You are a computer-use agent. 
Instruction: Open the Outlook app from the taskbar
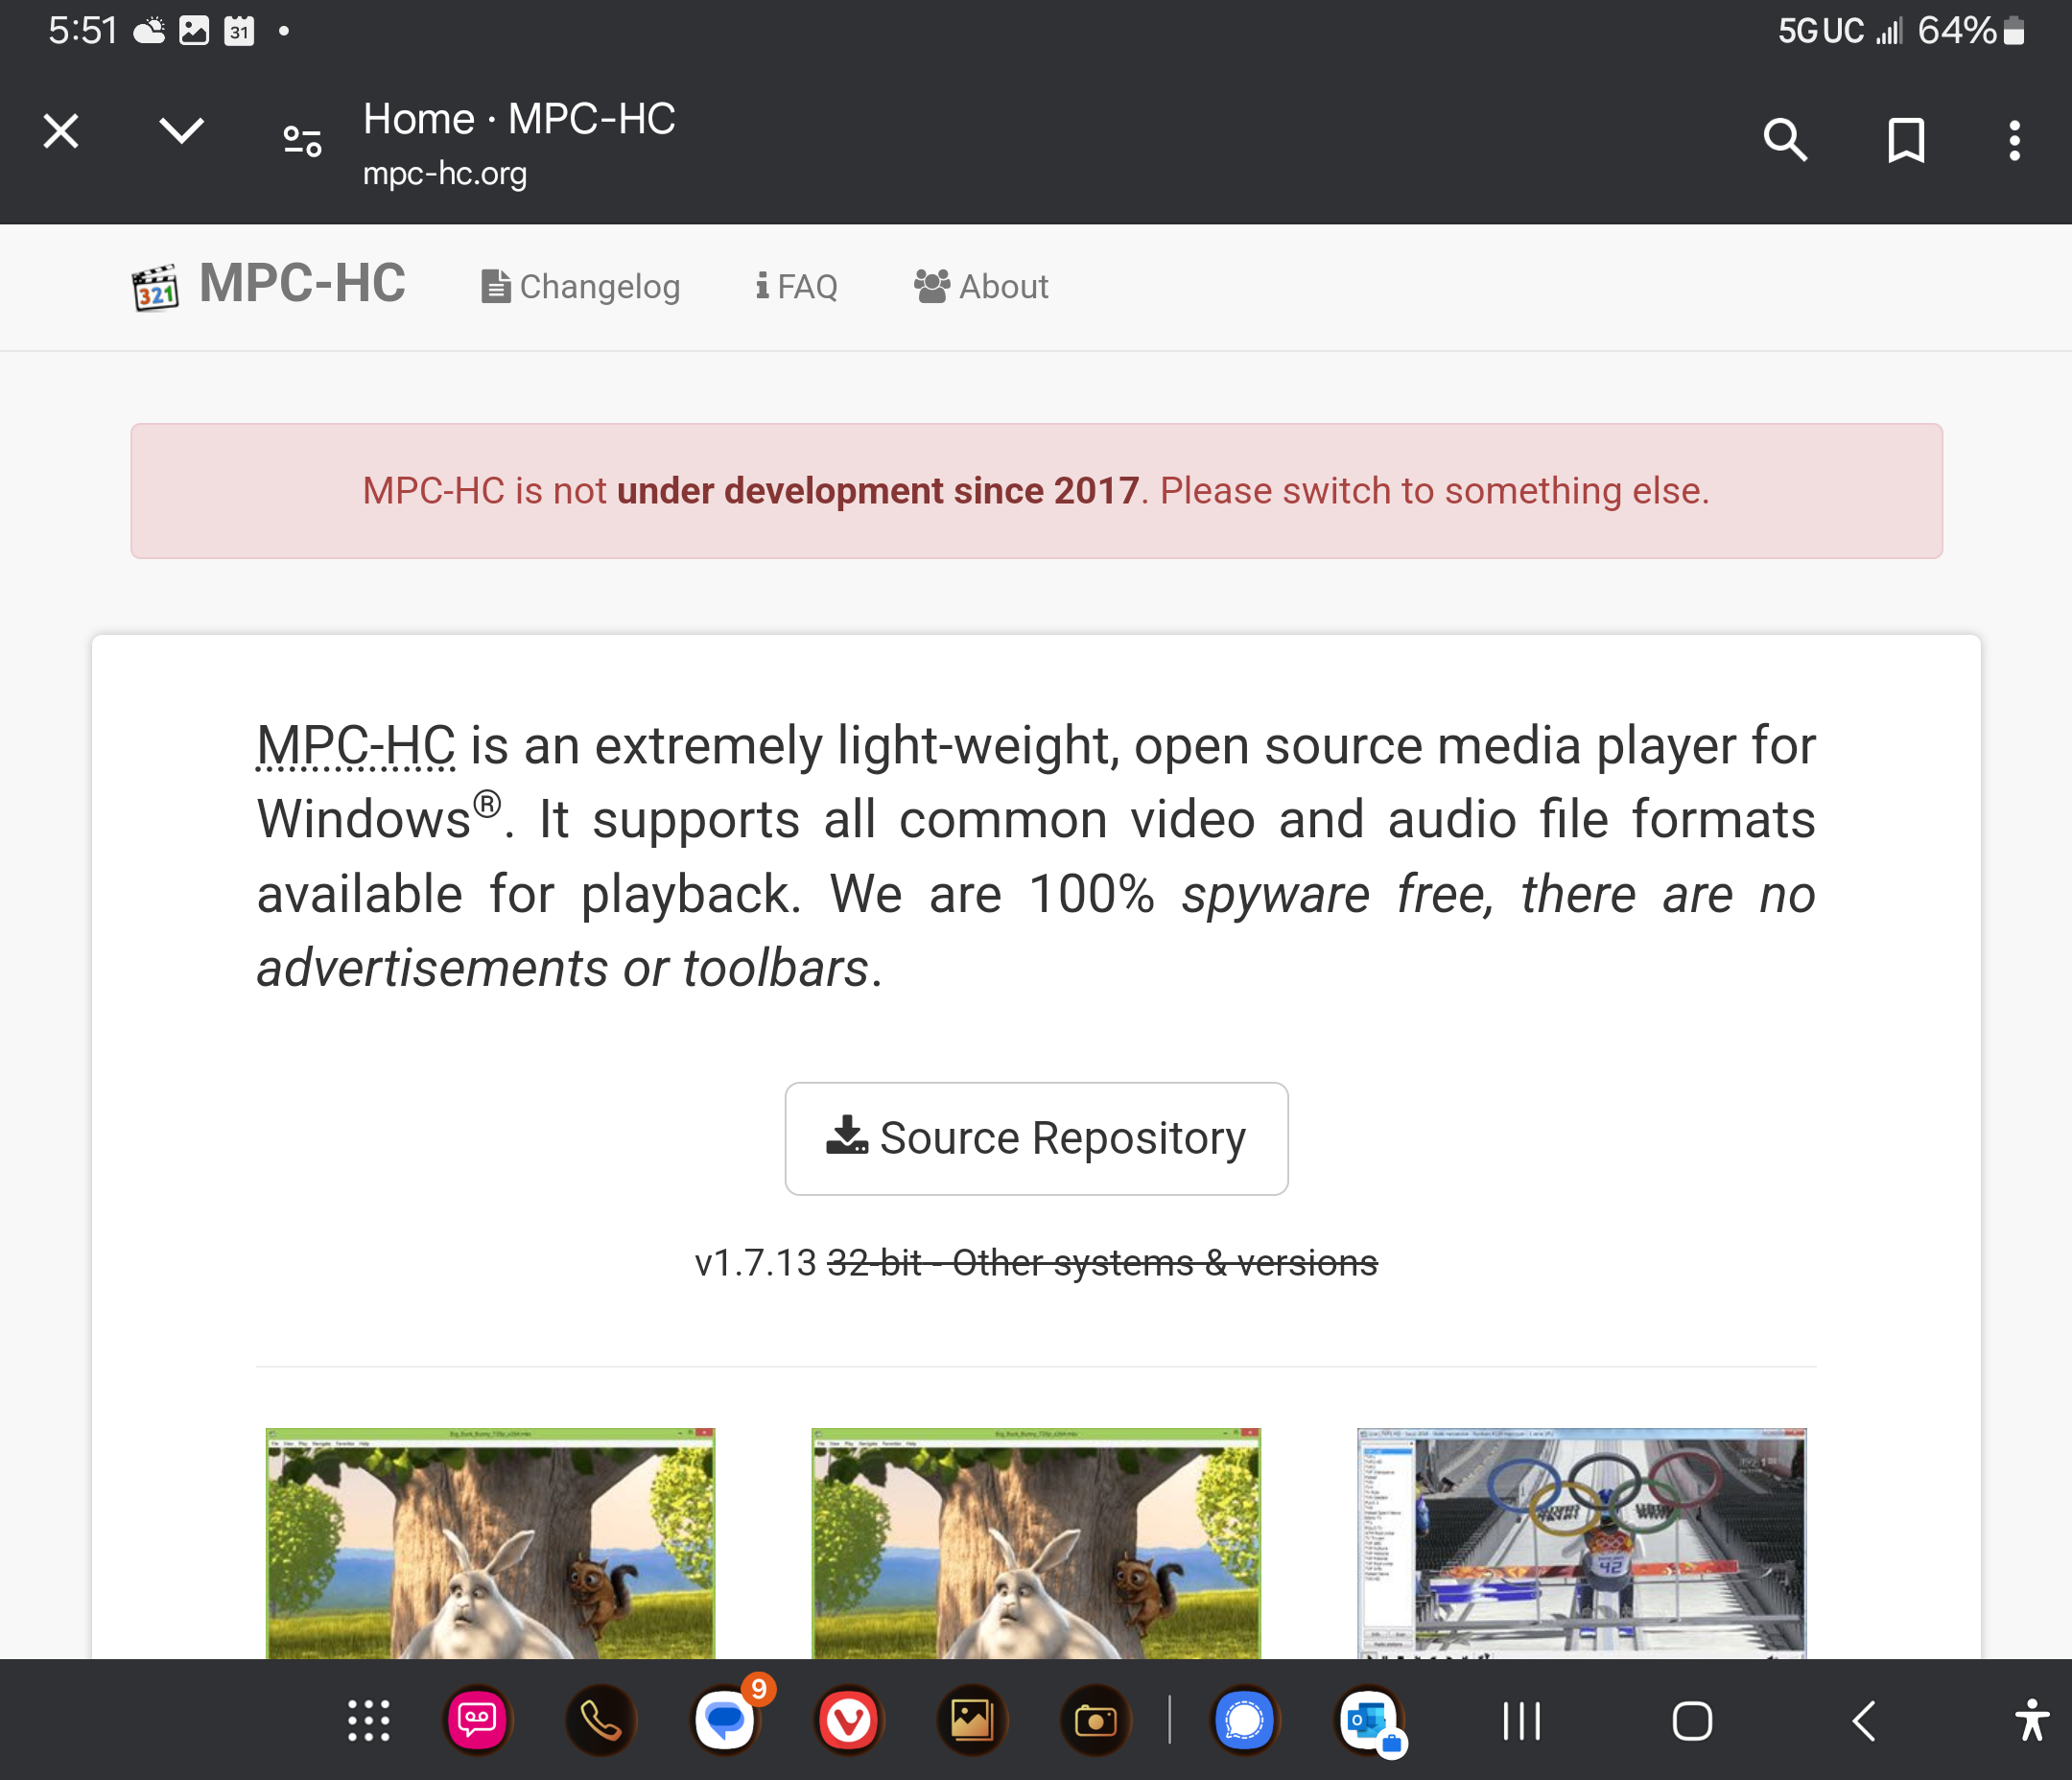pyautogui.click(x=1369, y=1721)
